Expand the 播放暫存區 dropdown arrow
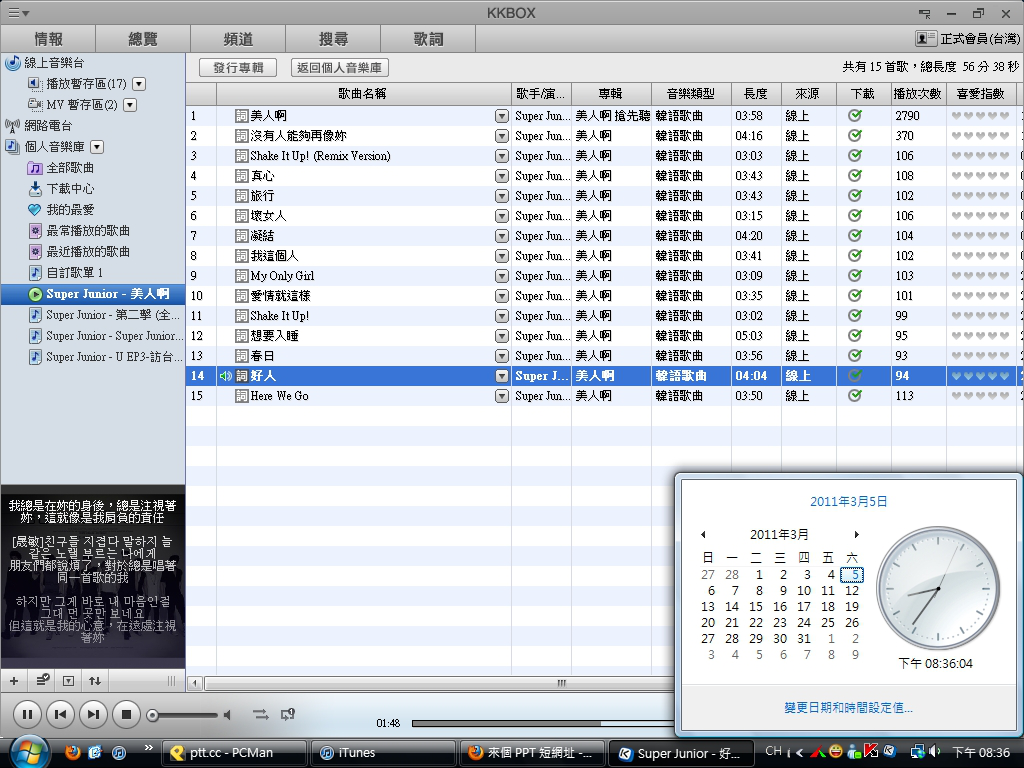 (139, 84)
